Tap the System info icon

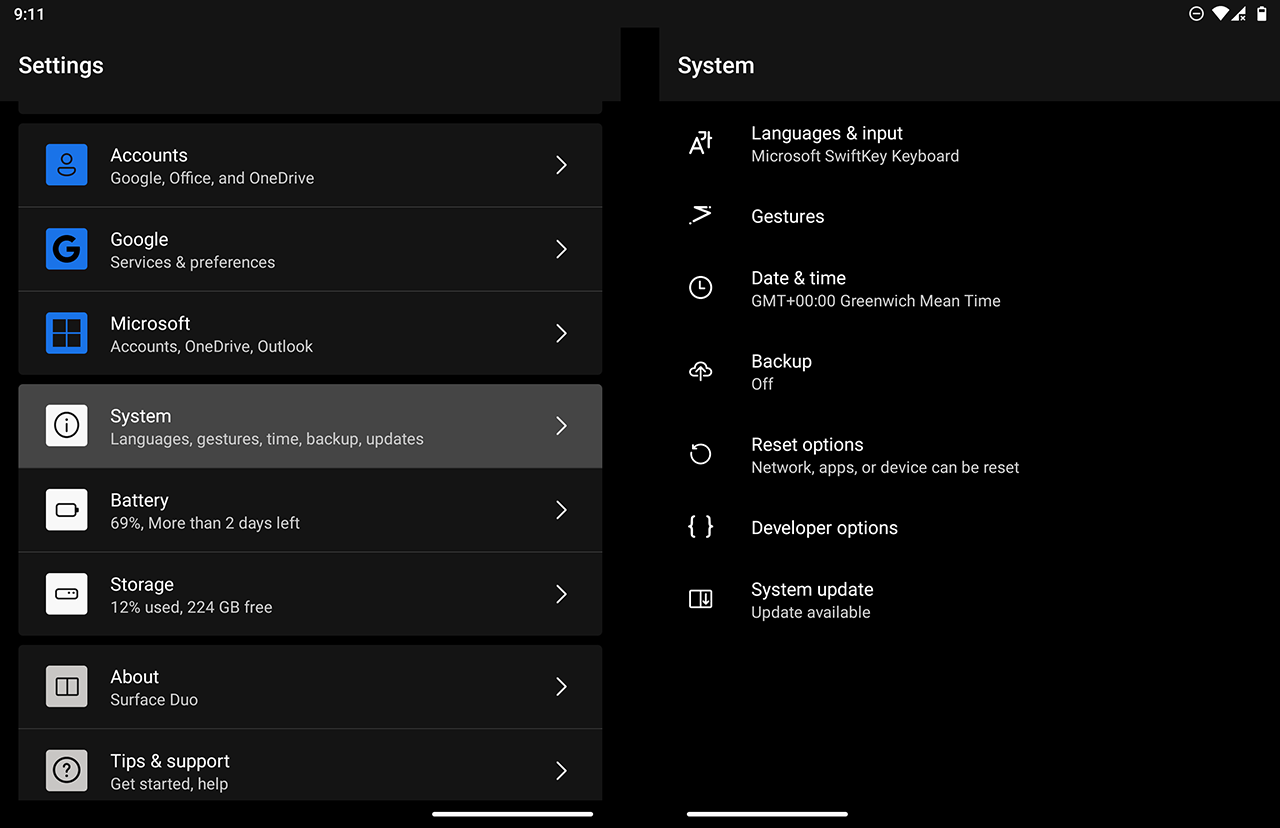tap(67, 426)
